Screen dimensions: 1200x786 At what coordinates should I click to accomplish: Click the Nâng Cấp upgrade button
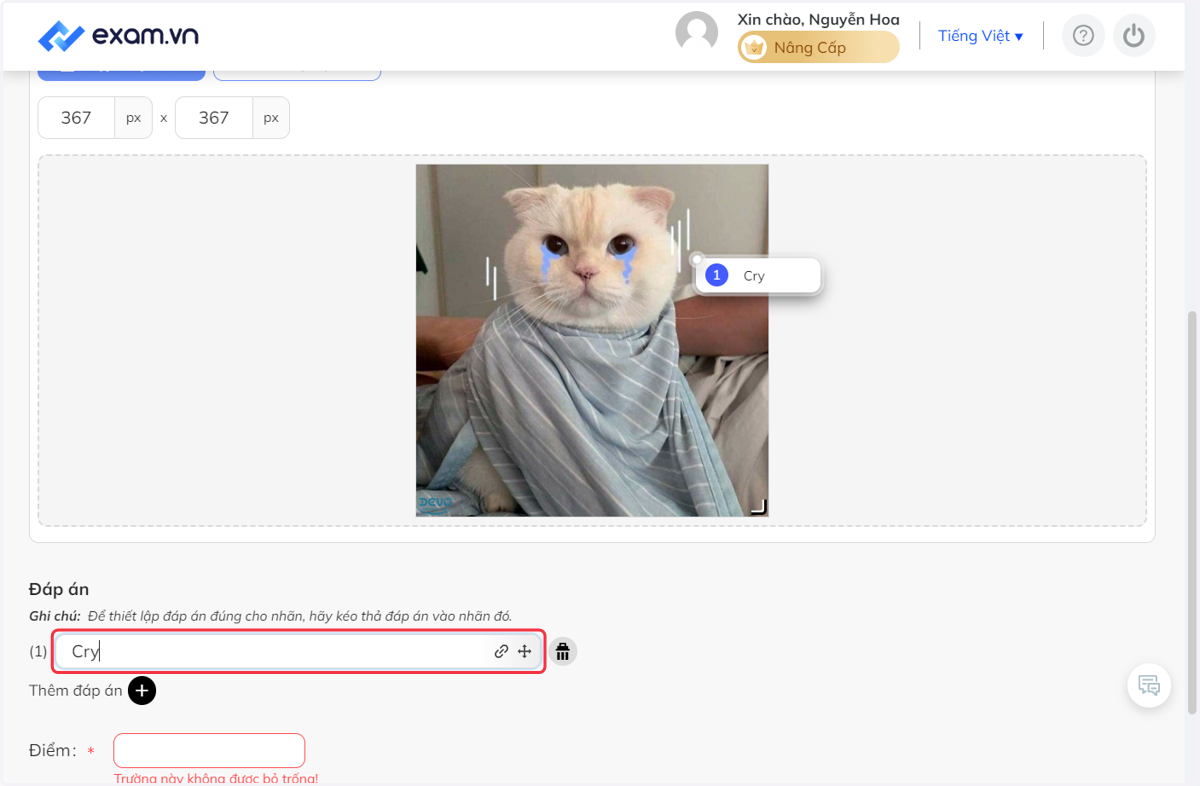[819, 47]
